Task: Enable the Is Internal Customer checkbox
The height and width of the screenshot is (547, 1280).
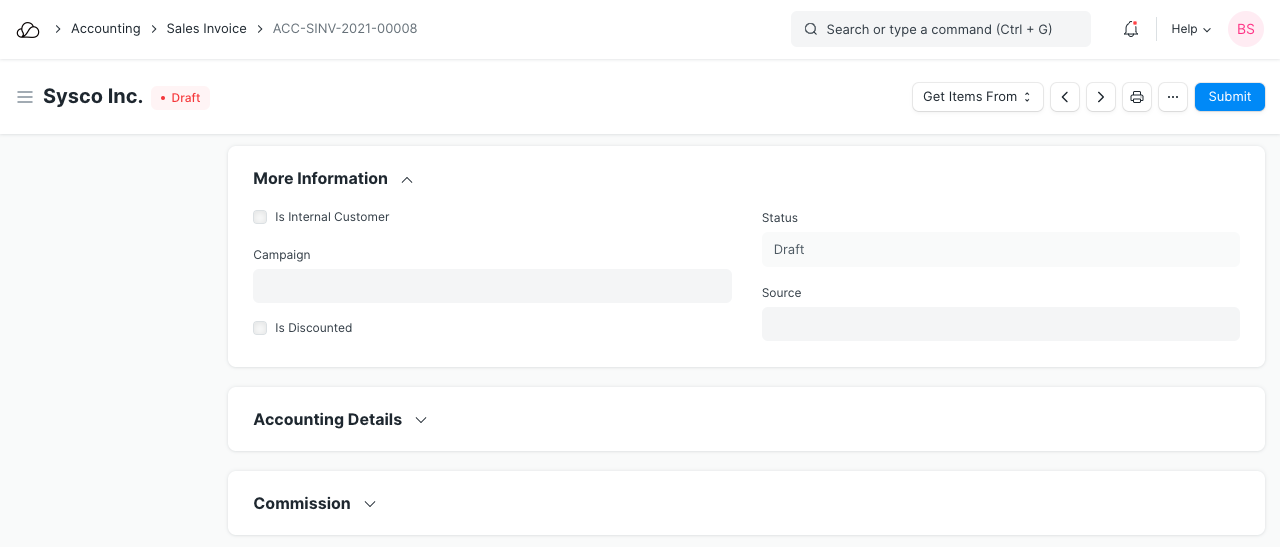Action: coord(260,217)
